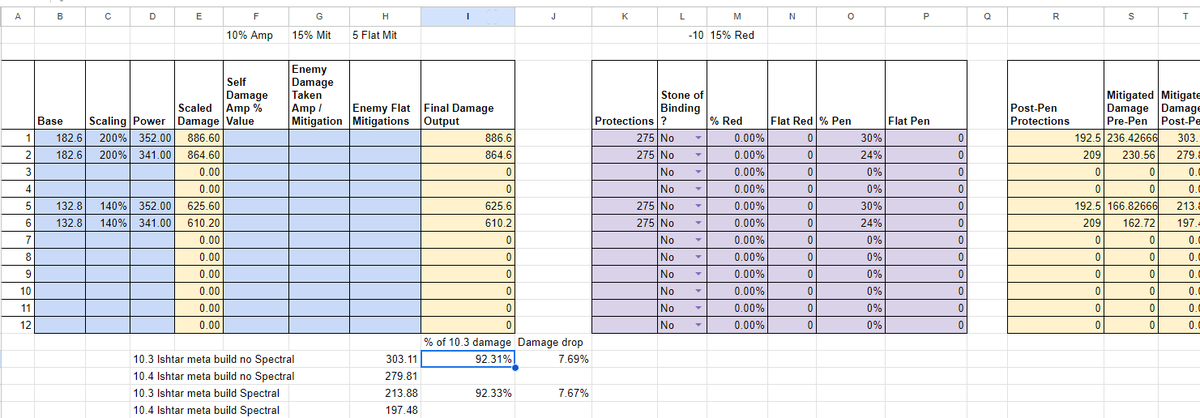
Task: Click the '% Red' header cell
Action: tap(736, 96)
